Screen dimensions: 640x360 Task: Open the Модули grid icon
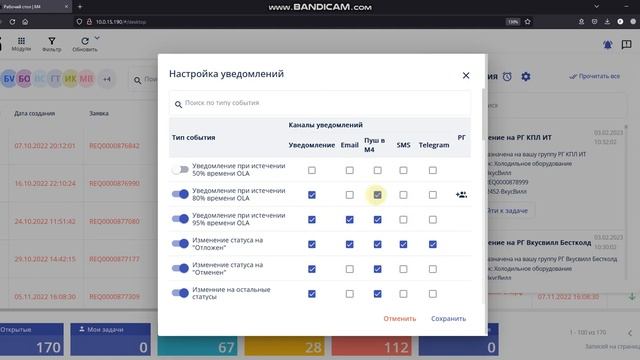tap(21, 41)
